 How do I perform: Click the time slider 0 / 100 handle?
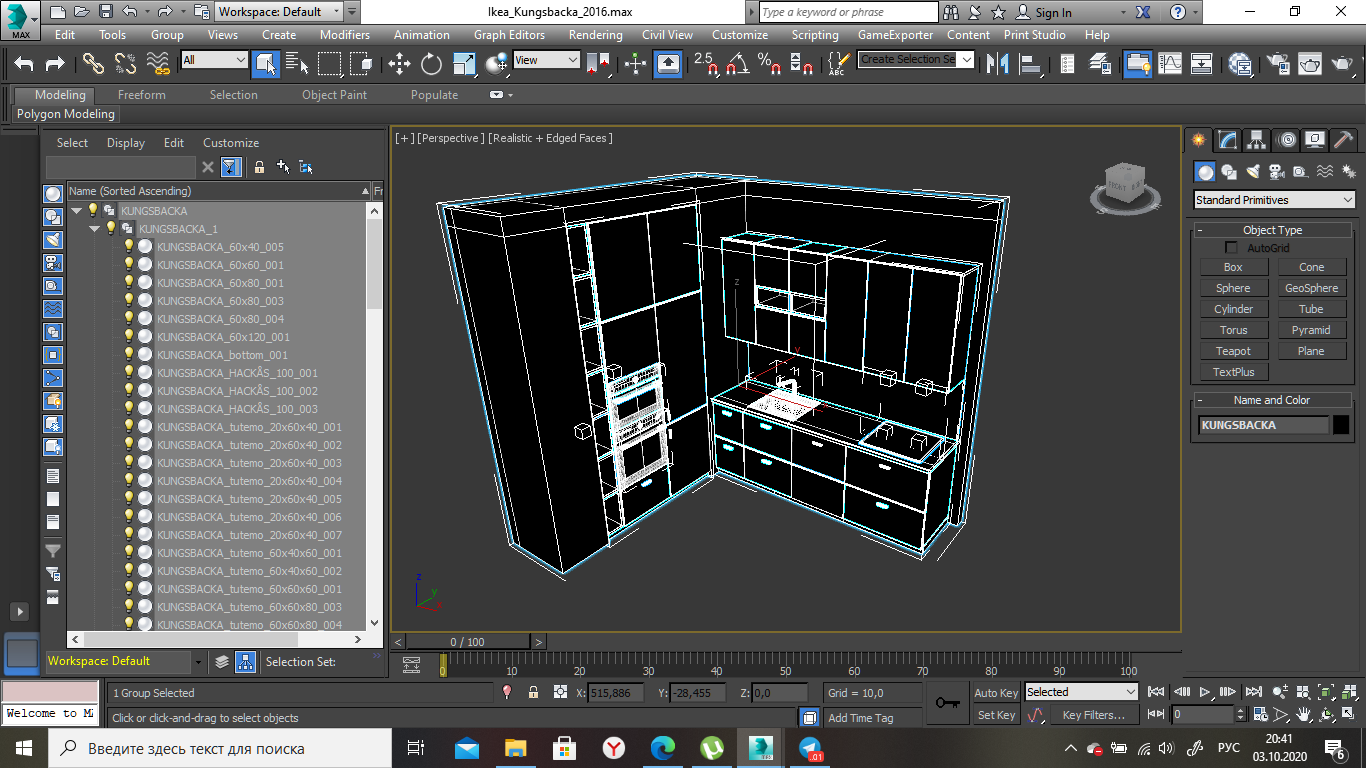[467, 642]
